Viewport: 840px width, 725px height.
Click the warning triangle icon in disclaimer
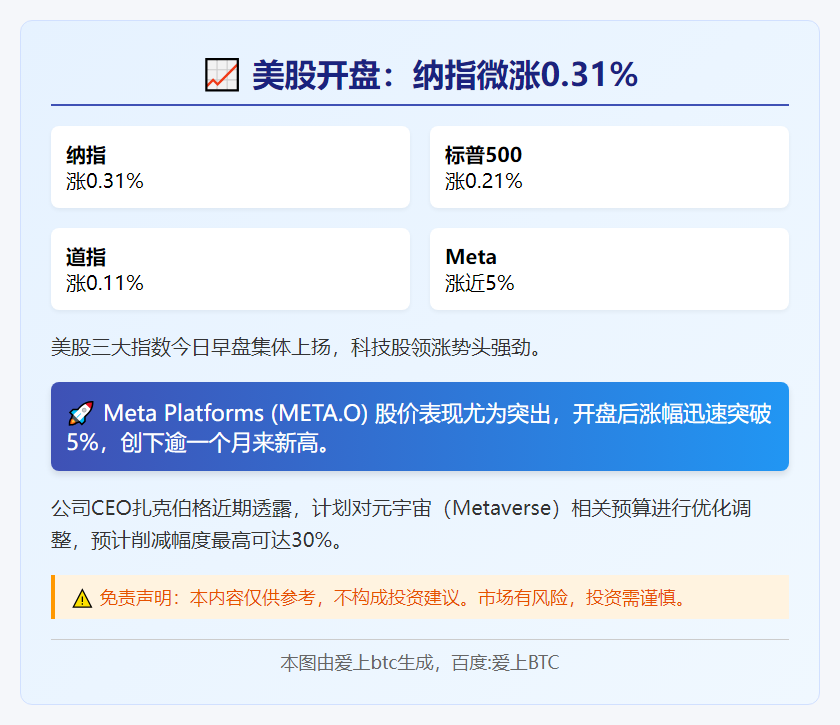pos(82,598)
